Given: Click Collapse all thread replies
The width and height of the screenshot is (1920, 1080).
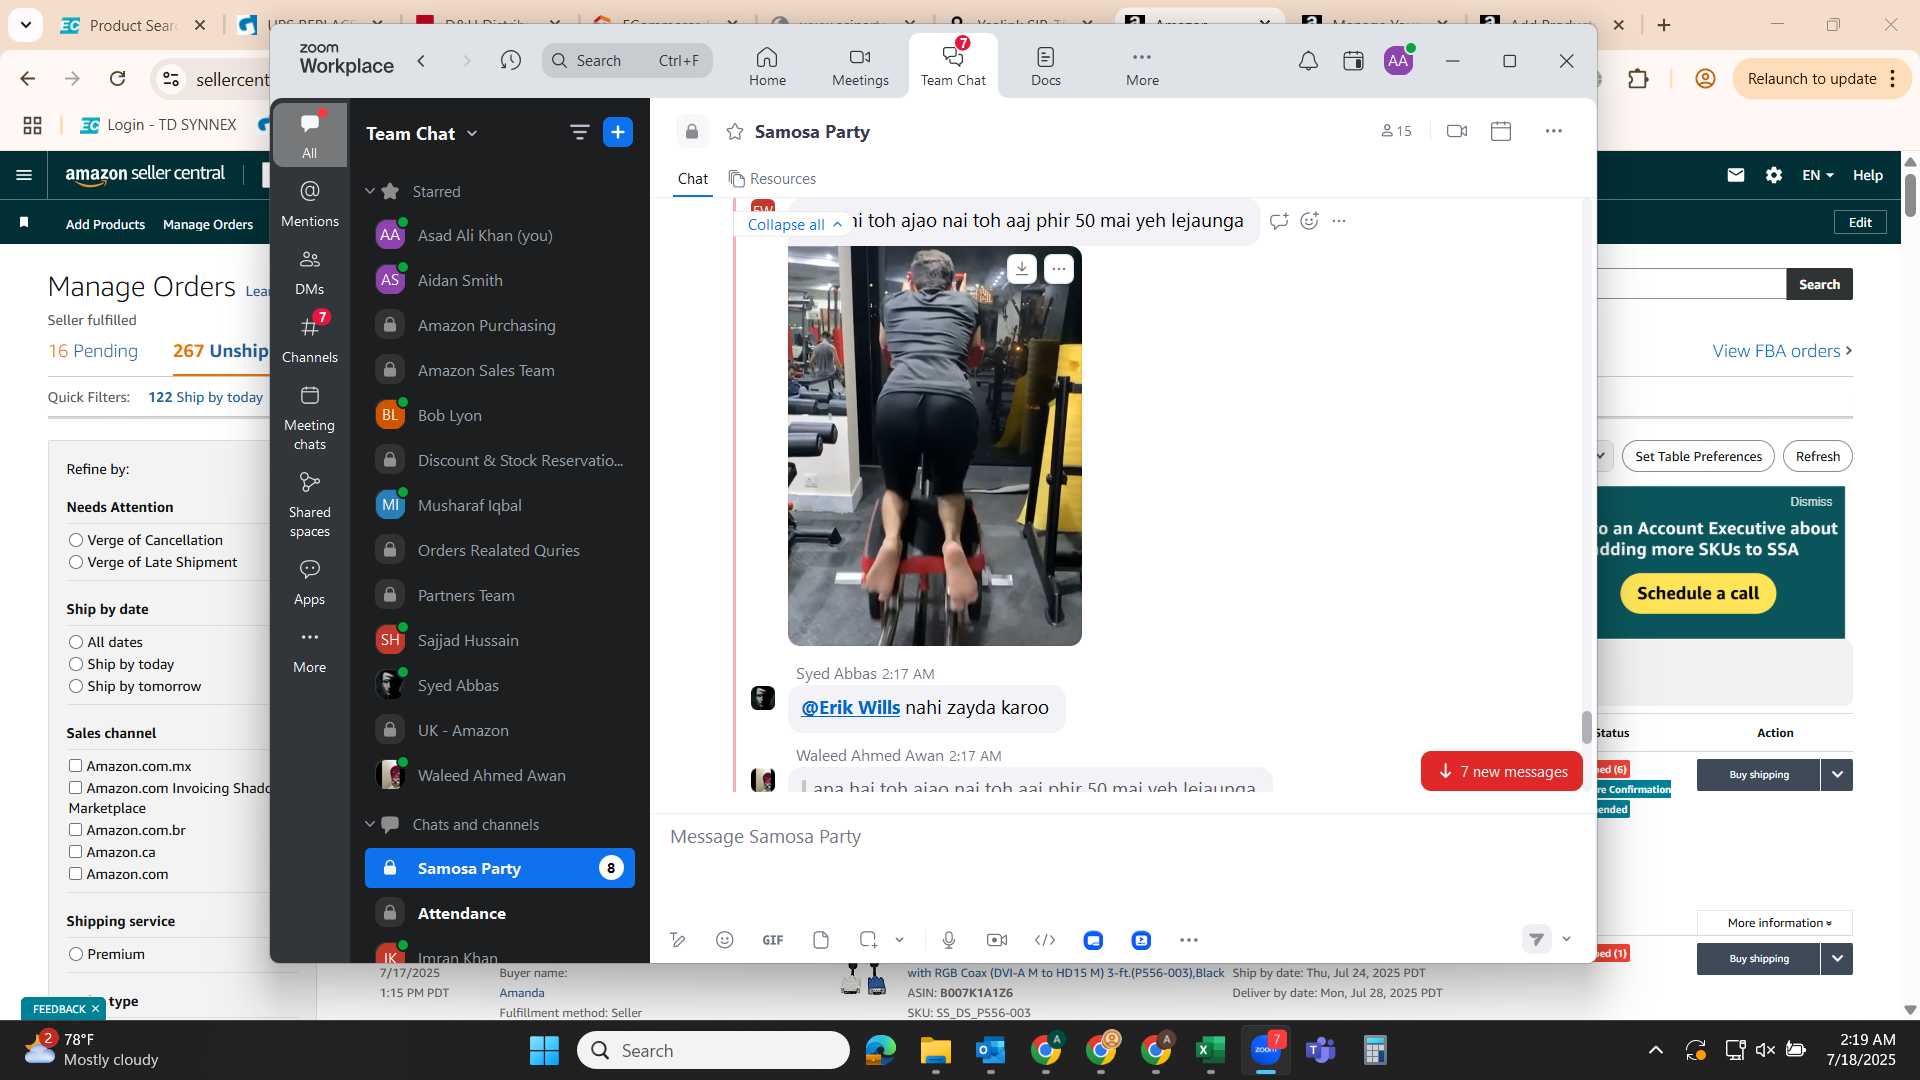Looking at the screenshot, I should pyautogui.click(x=795, y=224).
